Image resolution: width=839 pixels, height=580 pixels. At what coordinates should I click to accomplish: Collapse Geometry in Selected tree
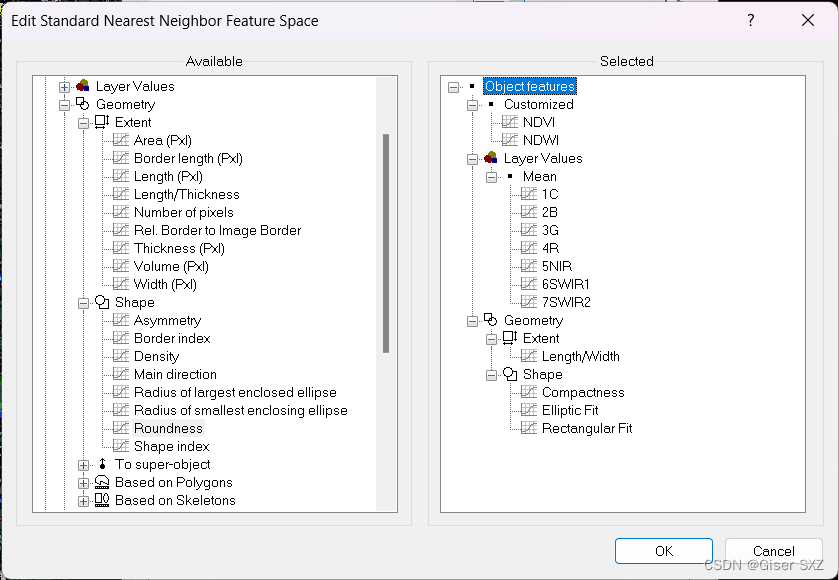(472, 321)
